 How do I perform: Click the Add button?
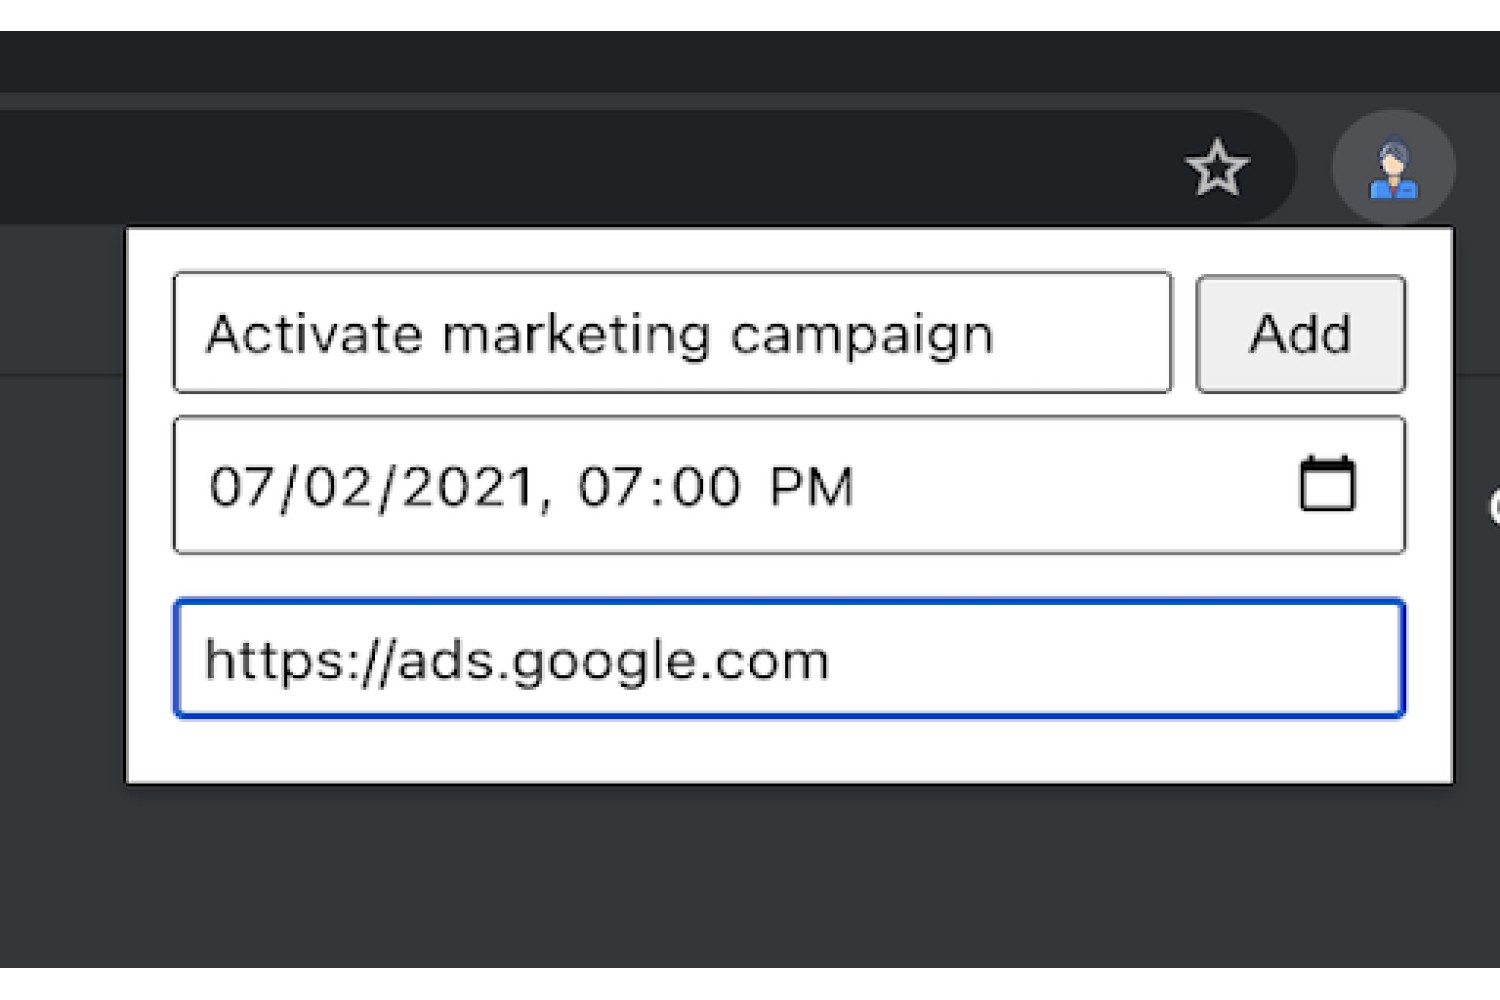click(1300, 334)
